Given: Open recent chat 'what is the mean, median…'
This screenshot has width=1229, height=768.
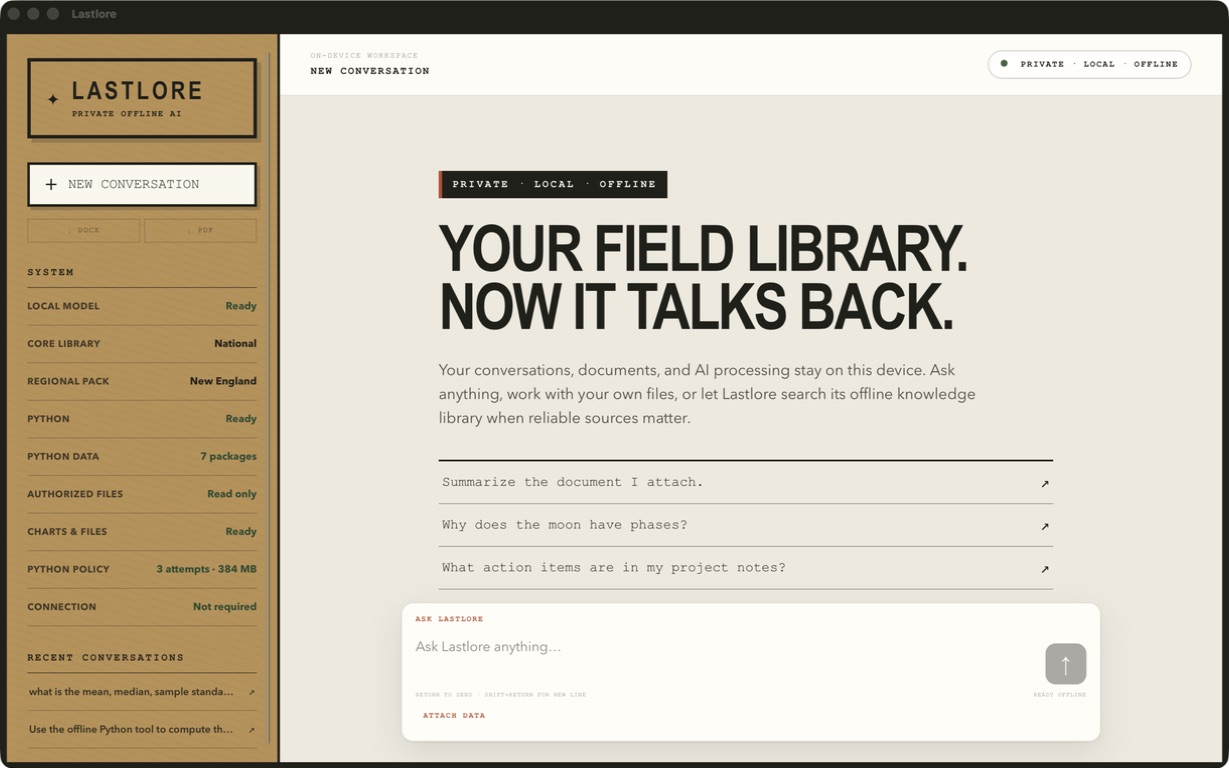Looking at the screenshot, I should coord(141,692).
